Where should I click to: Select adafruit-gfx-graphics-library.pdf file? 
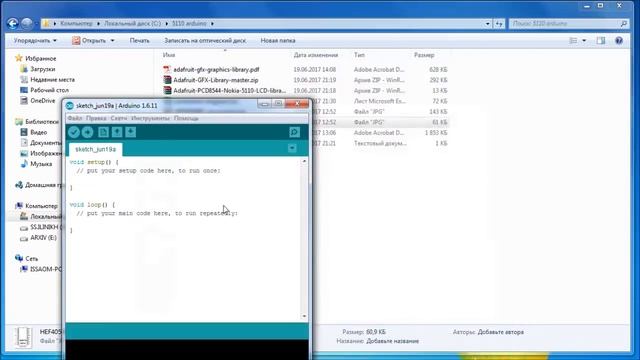coord(216,69)
